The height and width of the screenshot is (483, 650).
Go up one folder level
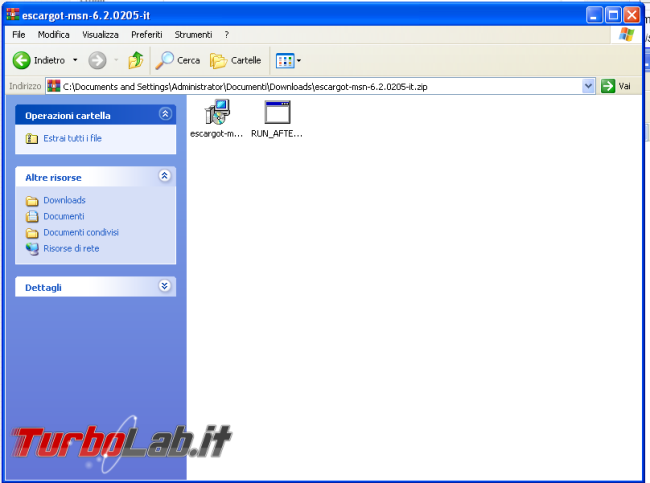136,61
